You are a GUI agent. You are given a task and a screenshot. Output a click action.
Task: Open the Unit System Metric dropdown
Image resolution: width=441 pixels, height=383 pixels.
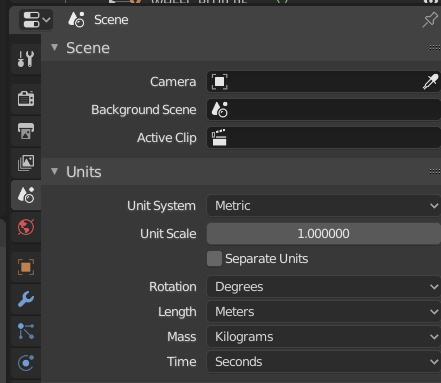coord(324,206)
